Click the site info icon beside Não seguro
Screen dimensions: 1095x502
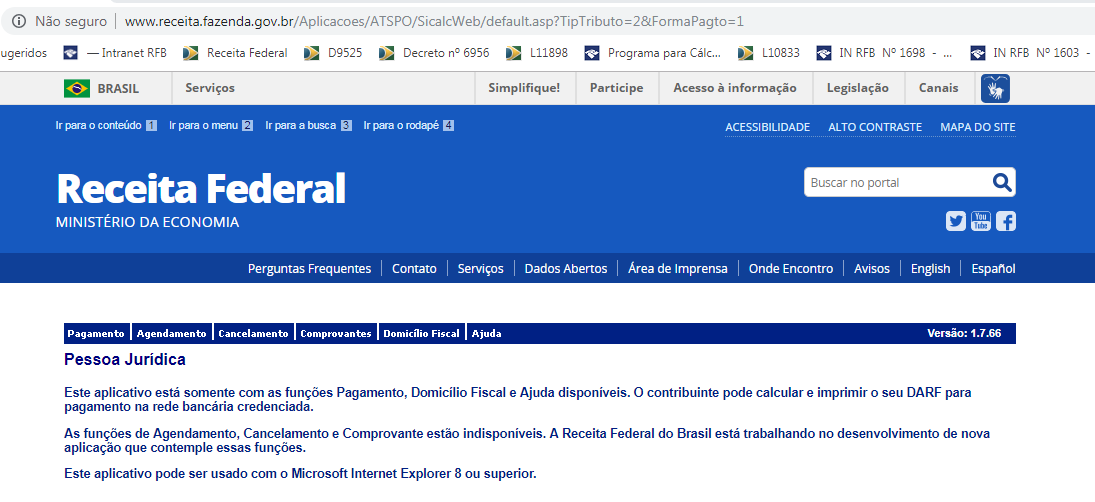click(20, 21)
